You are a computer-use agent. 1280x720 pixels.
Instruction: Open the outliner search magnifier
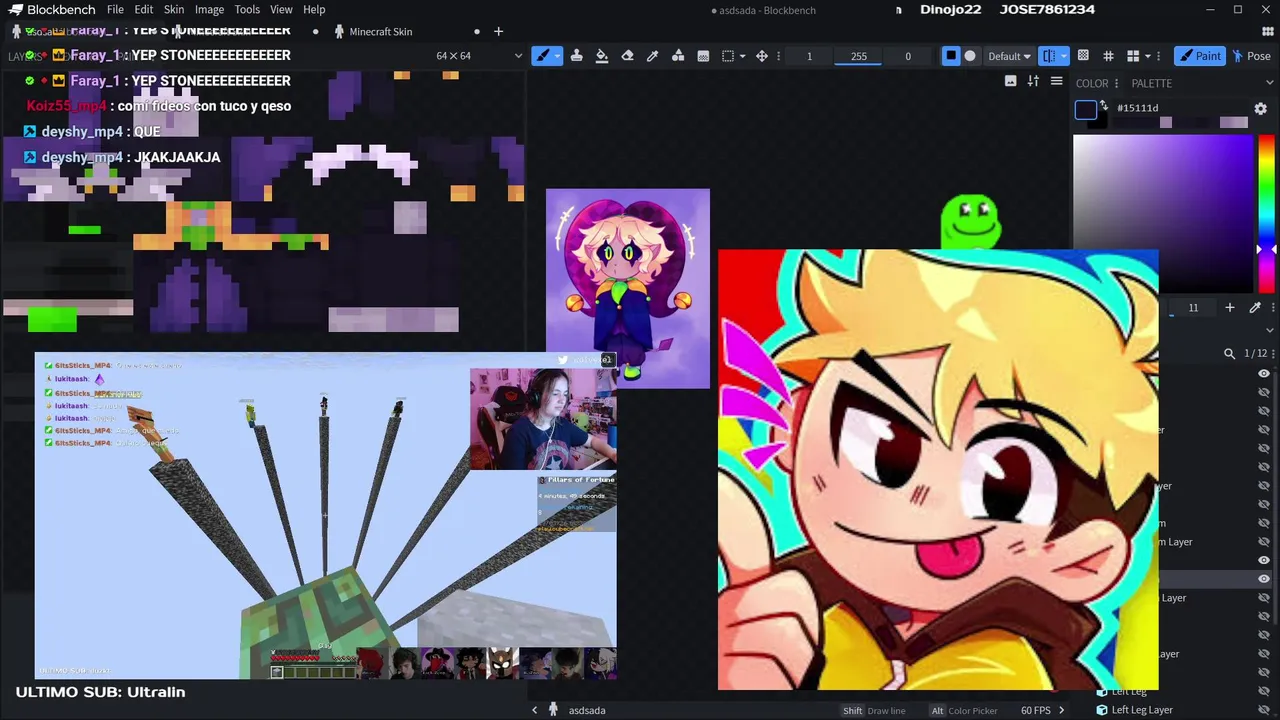point(1229,353)
